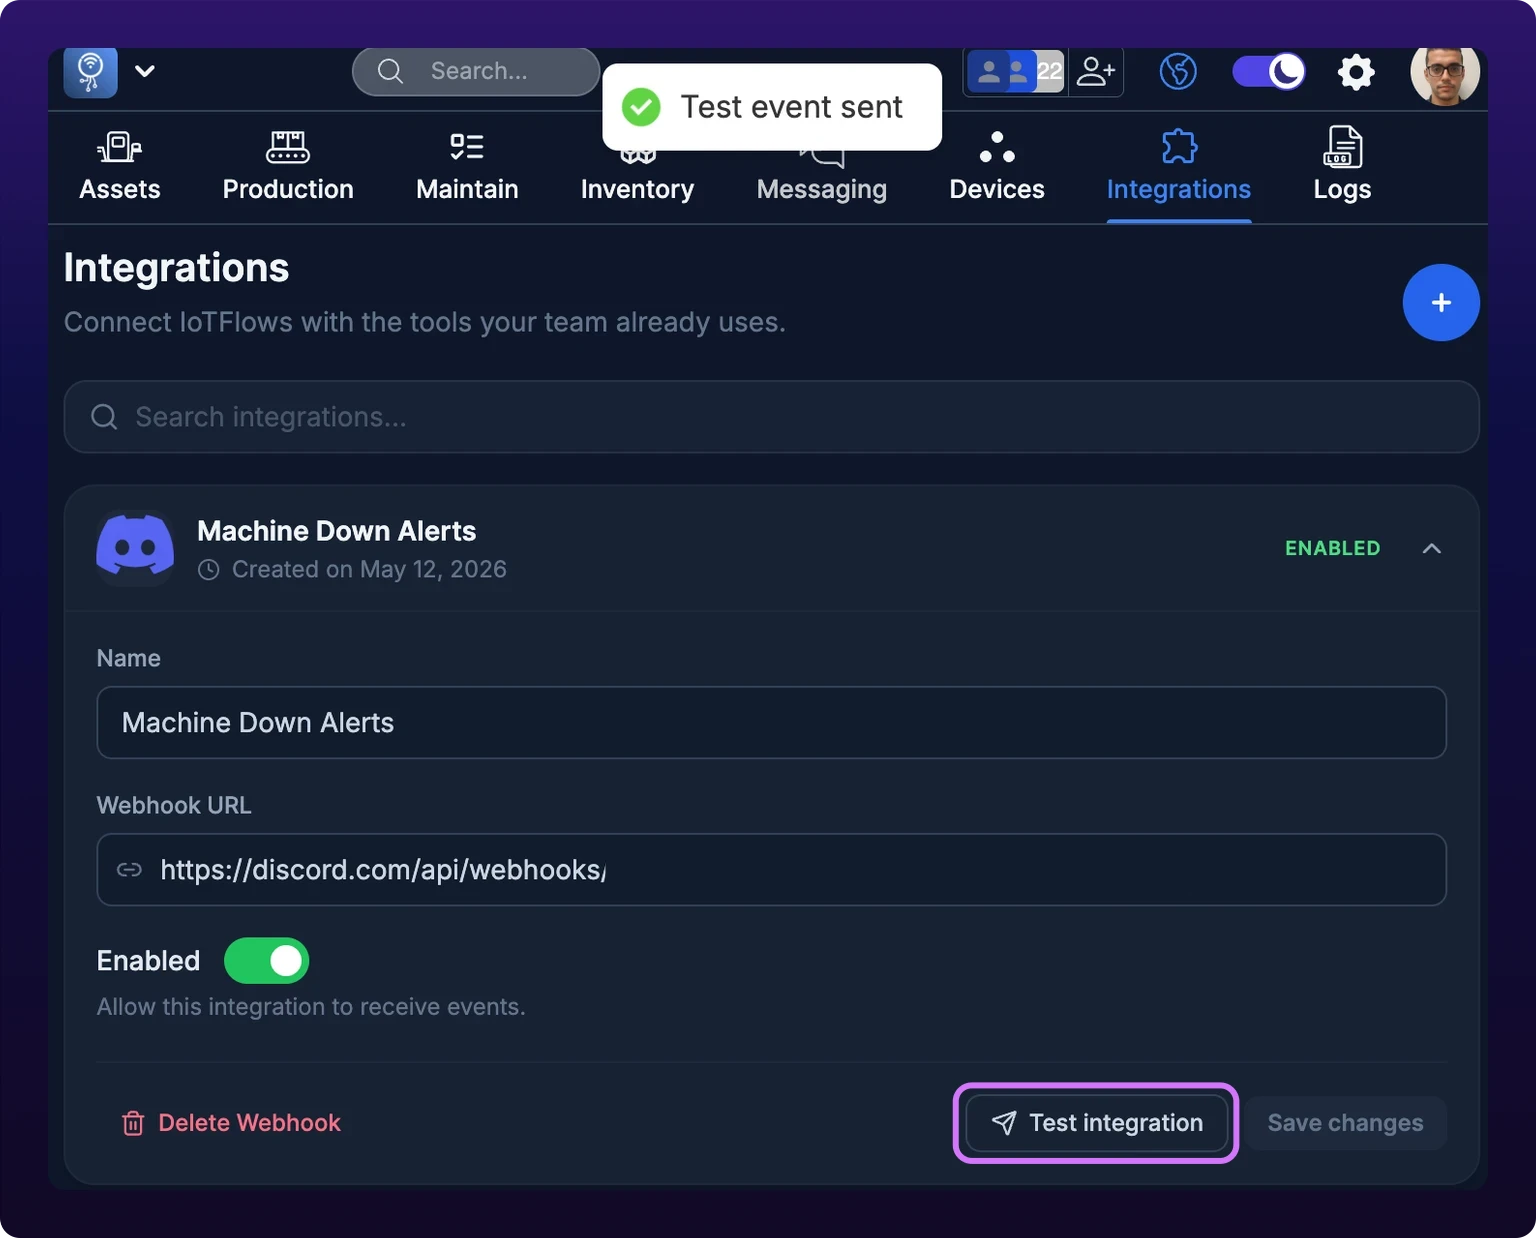Toggle the dark mode switch

[x=1268, y=72]
